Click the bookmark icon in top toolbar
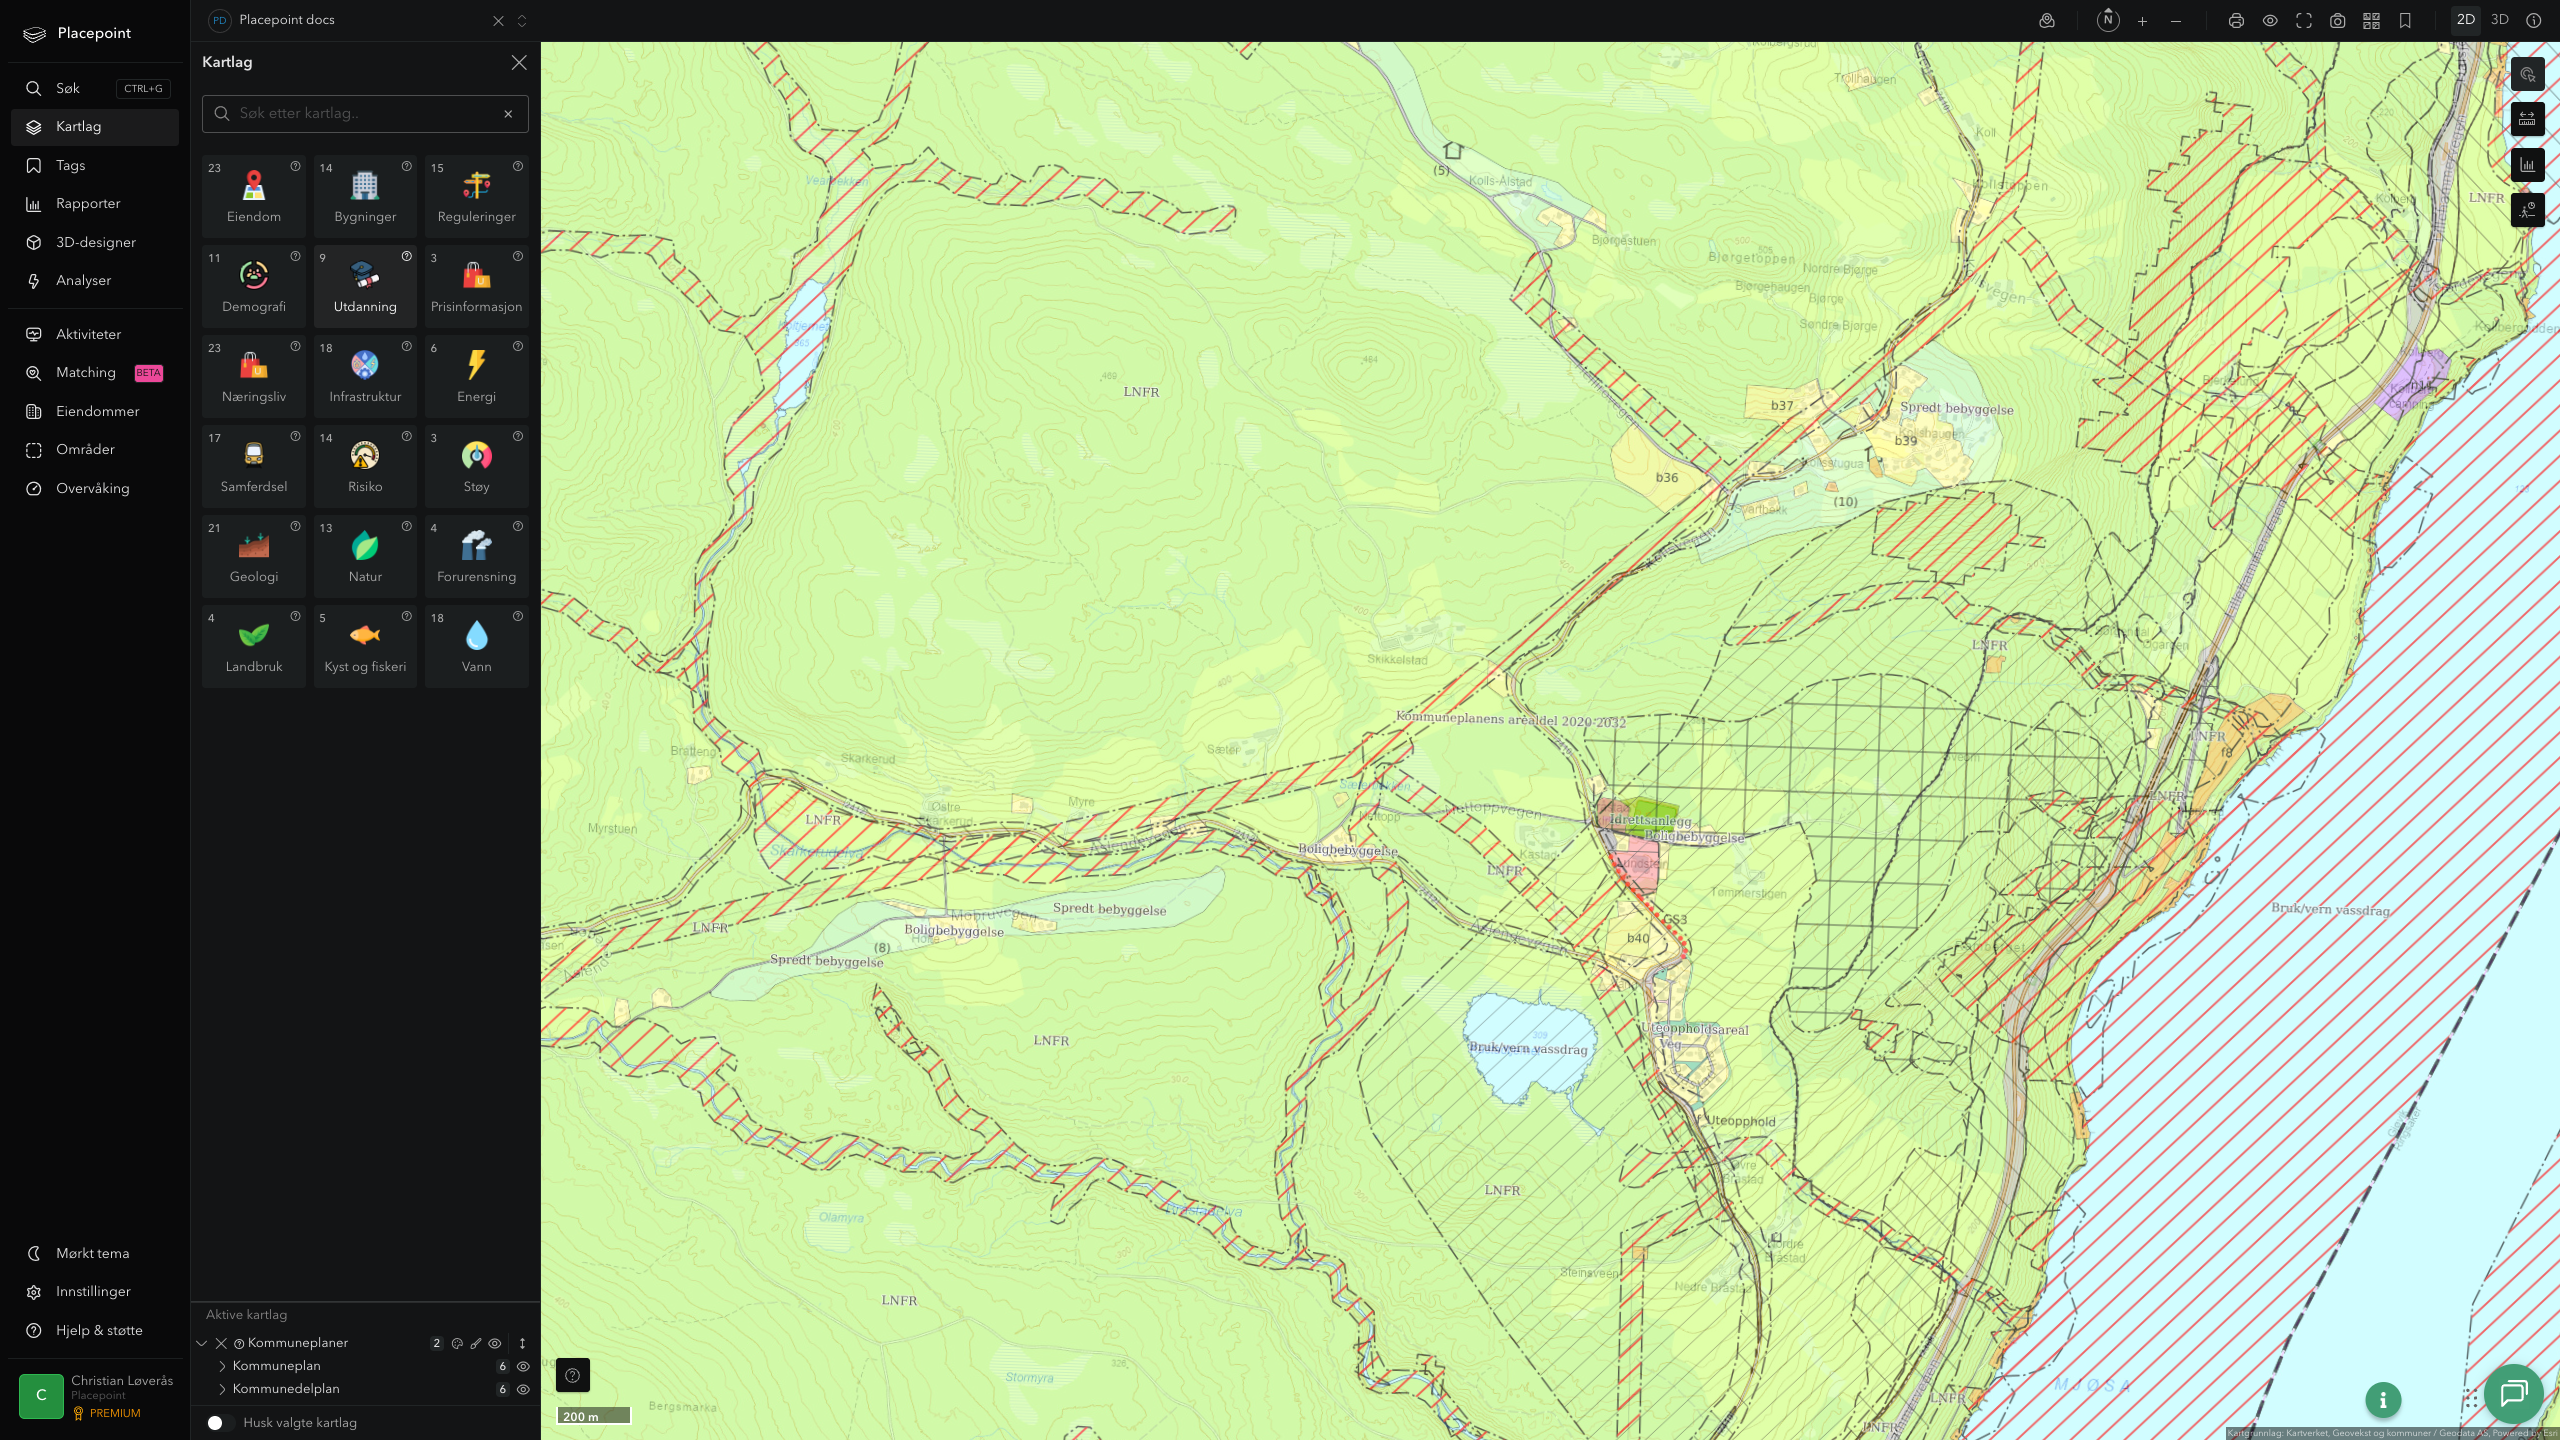This screenshot has height=1440, width=2560. click(x=2405, y=21)
